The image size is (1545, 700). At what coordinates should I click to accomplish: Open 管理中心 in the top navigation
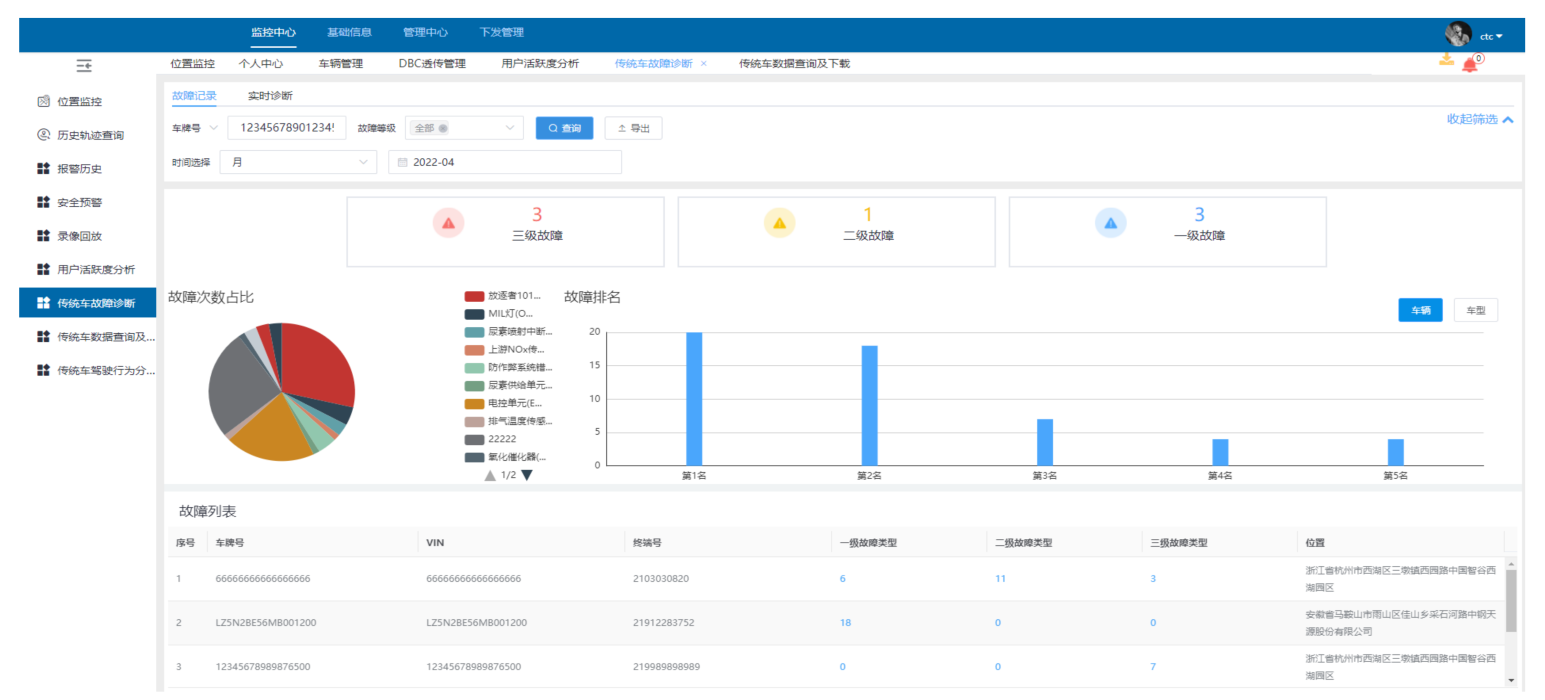425,33
